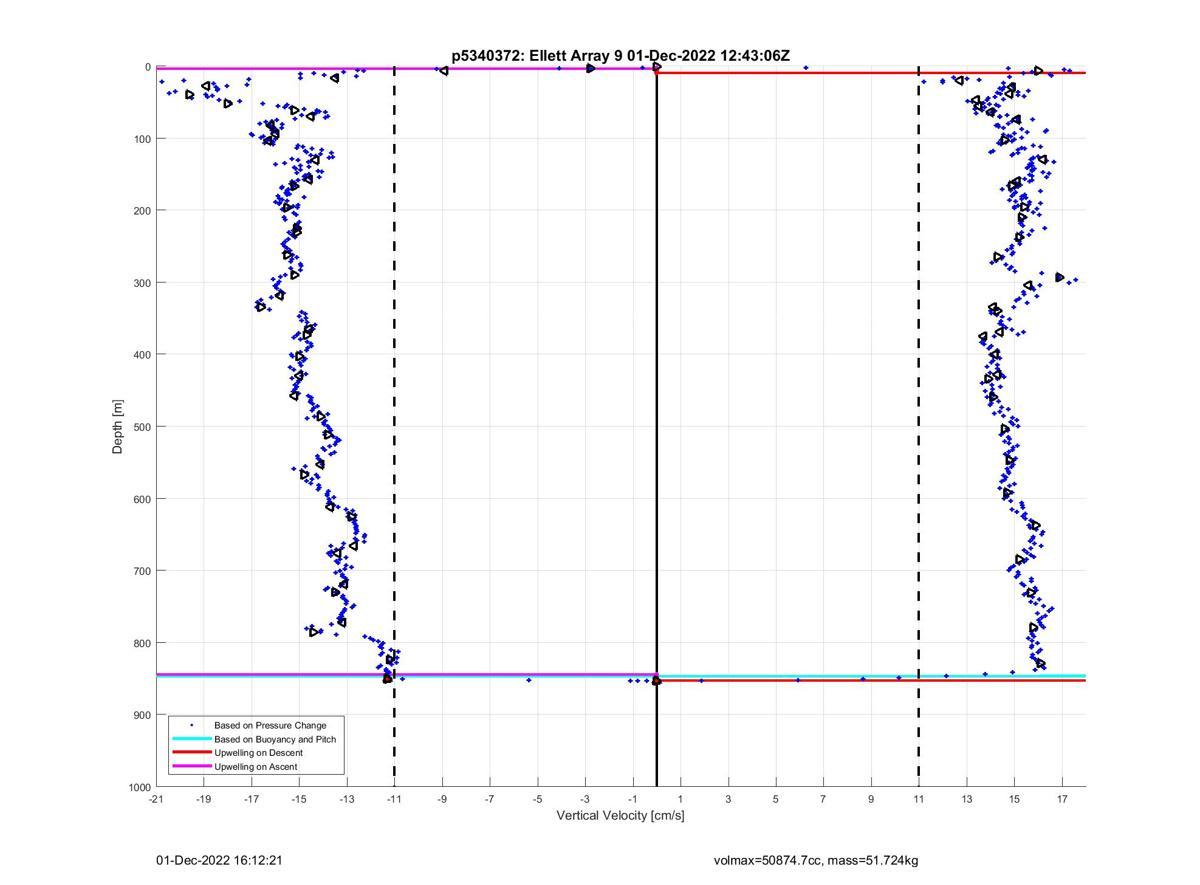This screenshot has height=885, width=1200.
Task: Click the x-axis tick label '-21'
Action: 155,799
